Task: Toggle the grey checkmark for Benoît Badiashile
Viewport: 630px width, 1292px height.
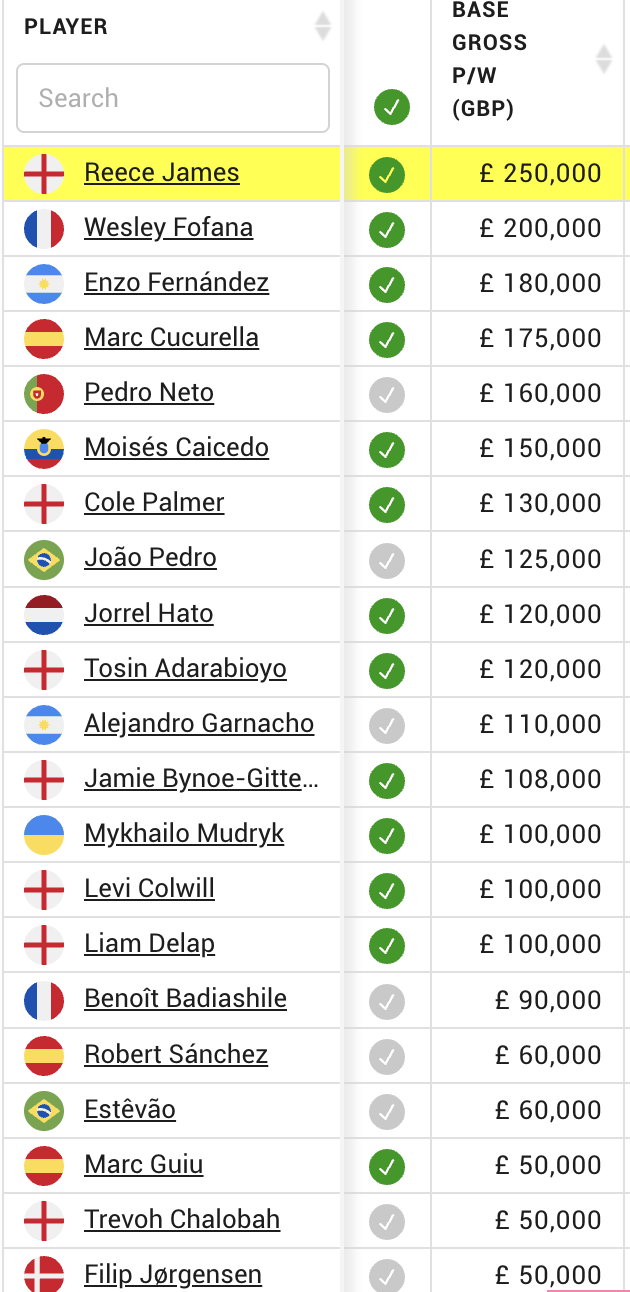Action: click(387, 999)
